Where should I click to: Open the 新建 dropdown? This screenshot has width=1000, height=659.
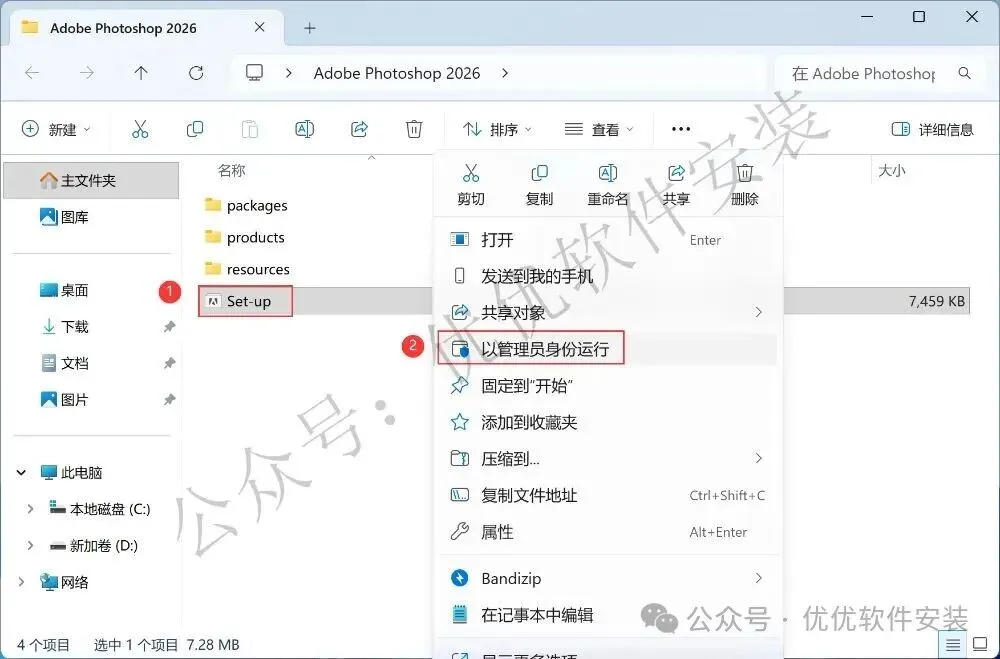(56, 130)
